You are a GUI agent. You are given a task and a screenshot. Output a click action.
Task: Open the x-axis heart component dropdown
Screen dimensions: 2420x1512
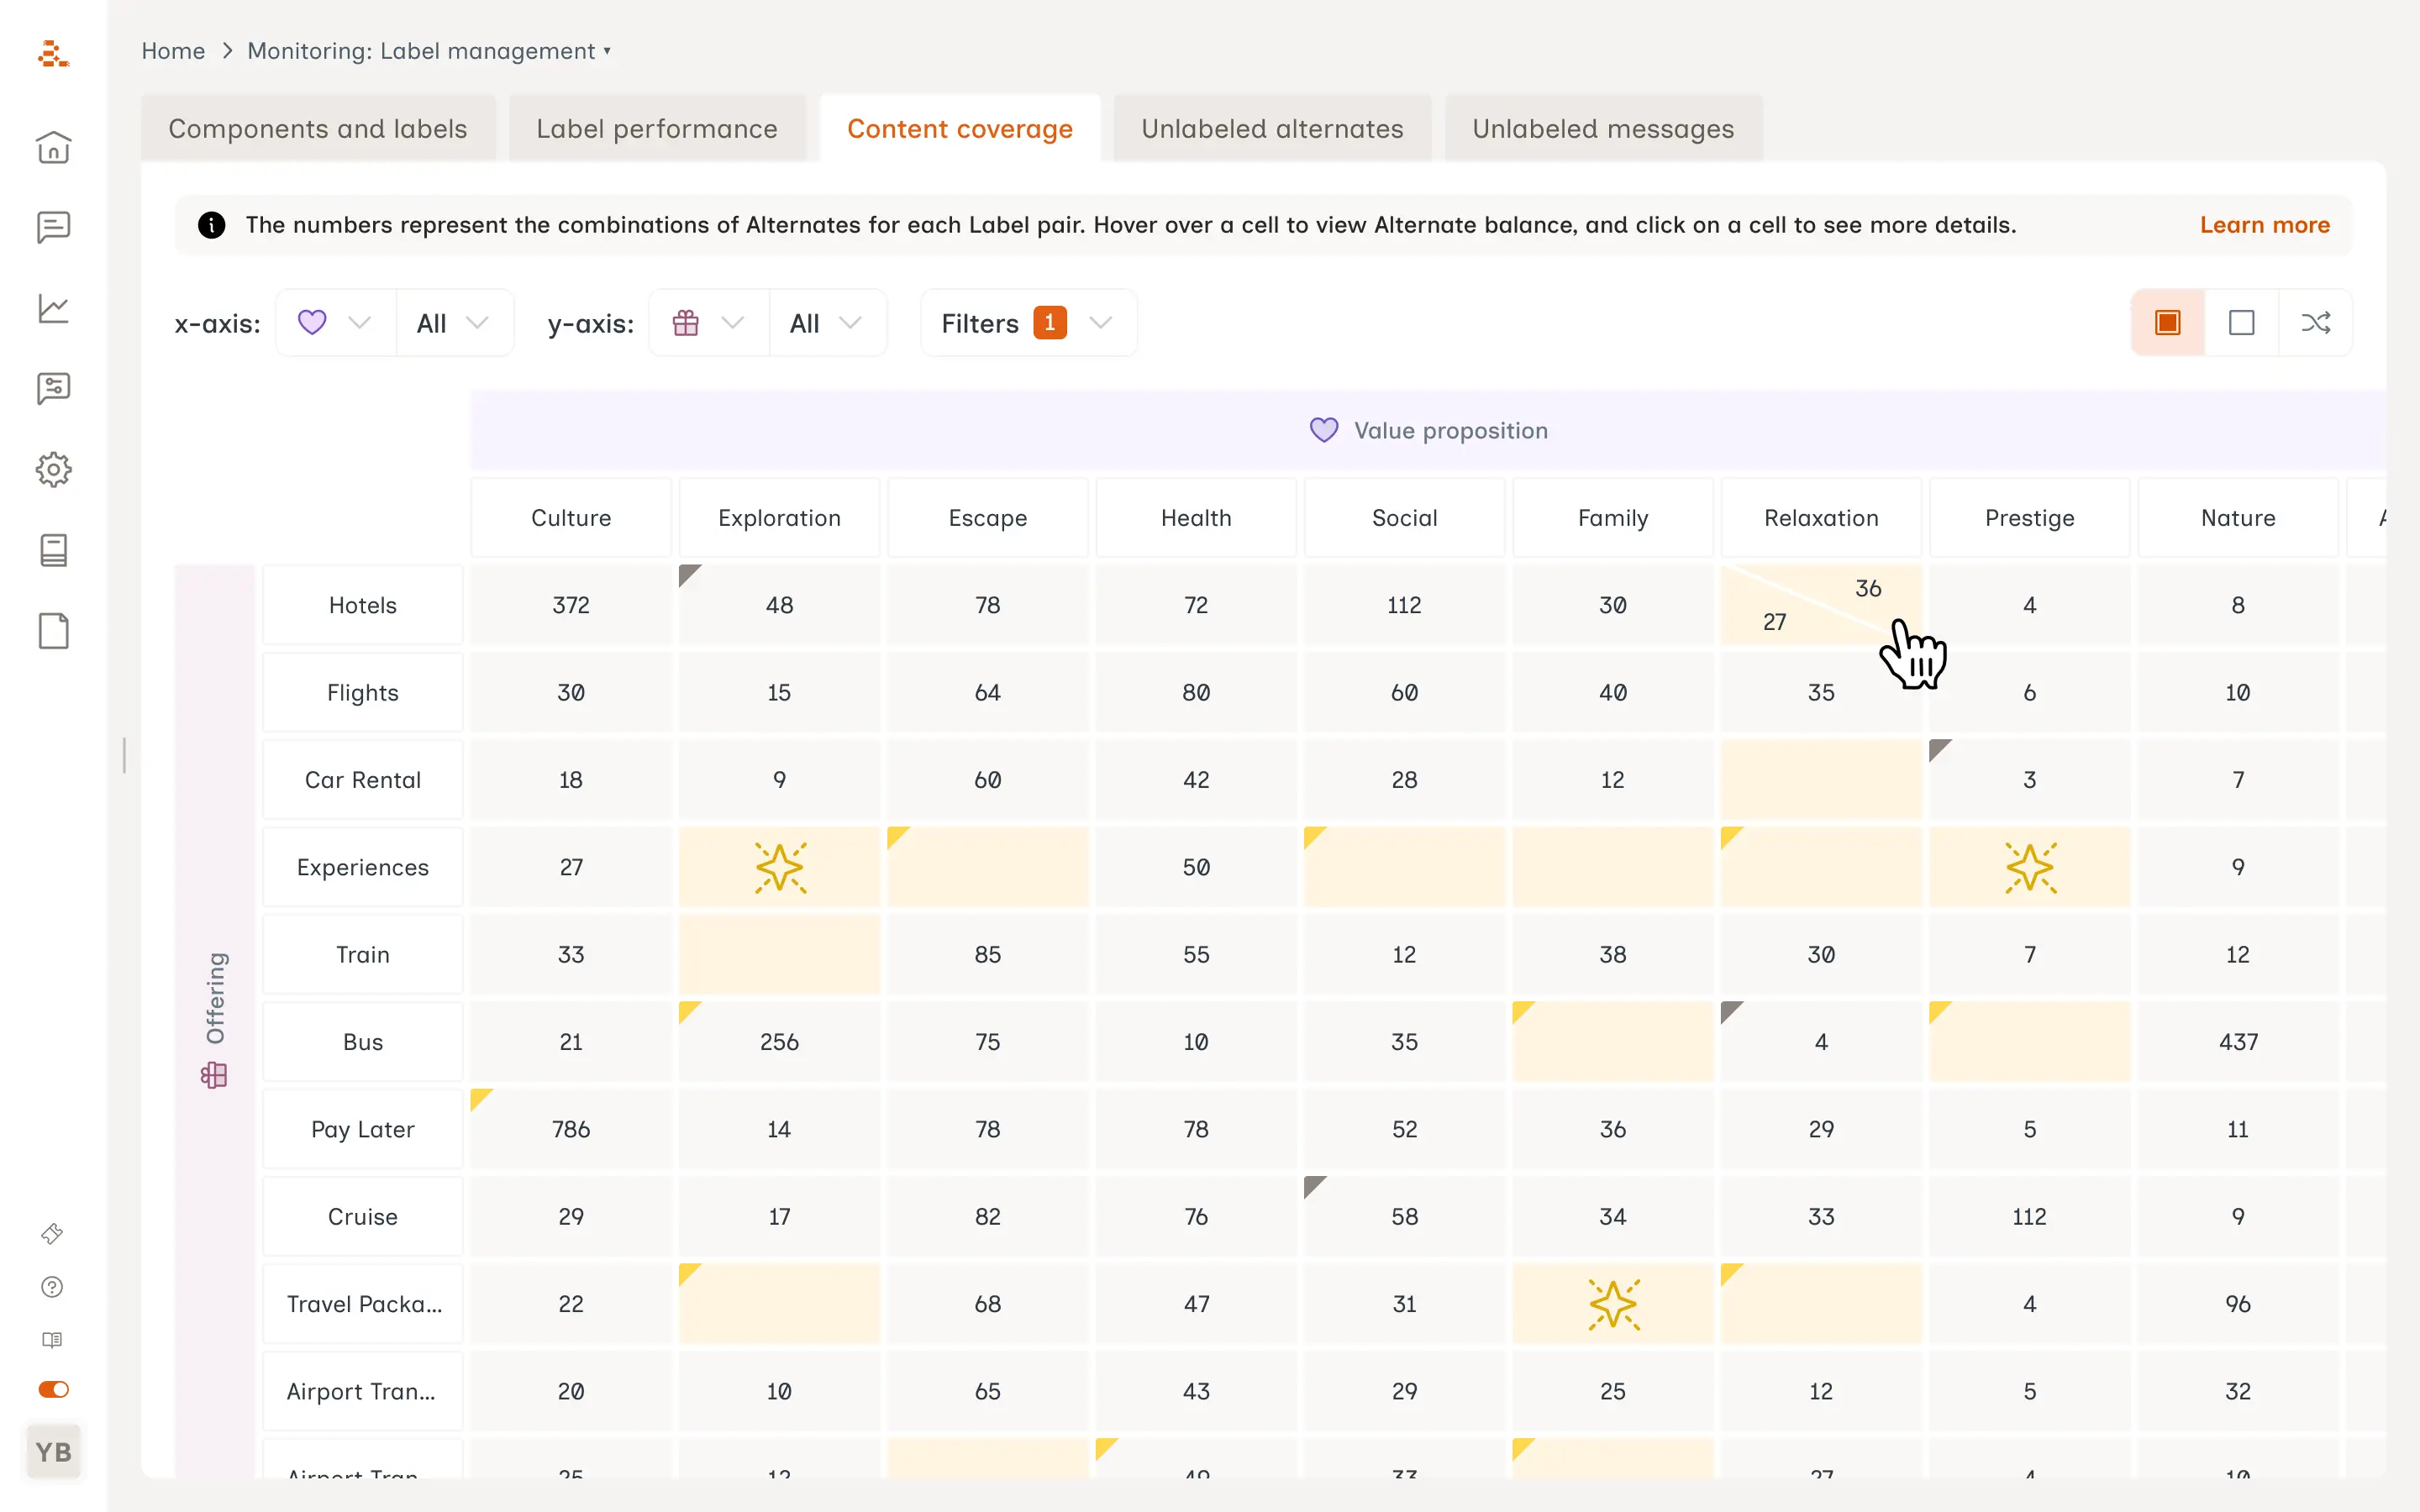tap(334, 323)
